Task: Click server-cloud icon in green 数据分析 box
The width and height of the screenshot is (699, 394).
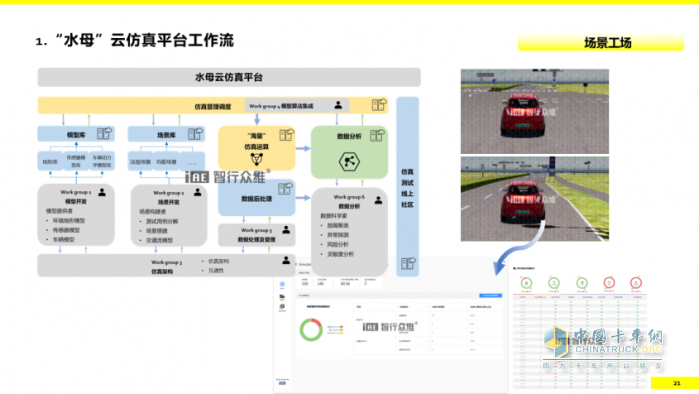Action: click(377, 135)
